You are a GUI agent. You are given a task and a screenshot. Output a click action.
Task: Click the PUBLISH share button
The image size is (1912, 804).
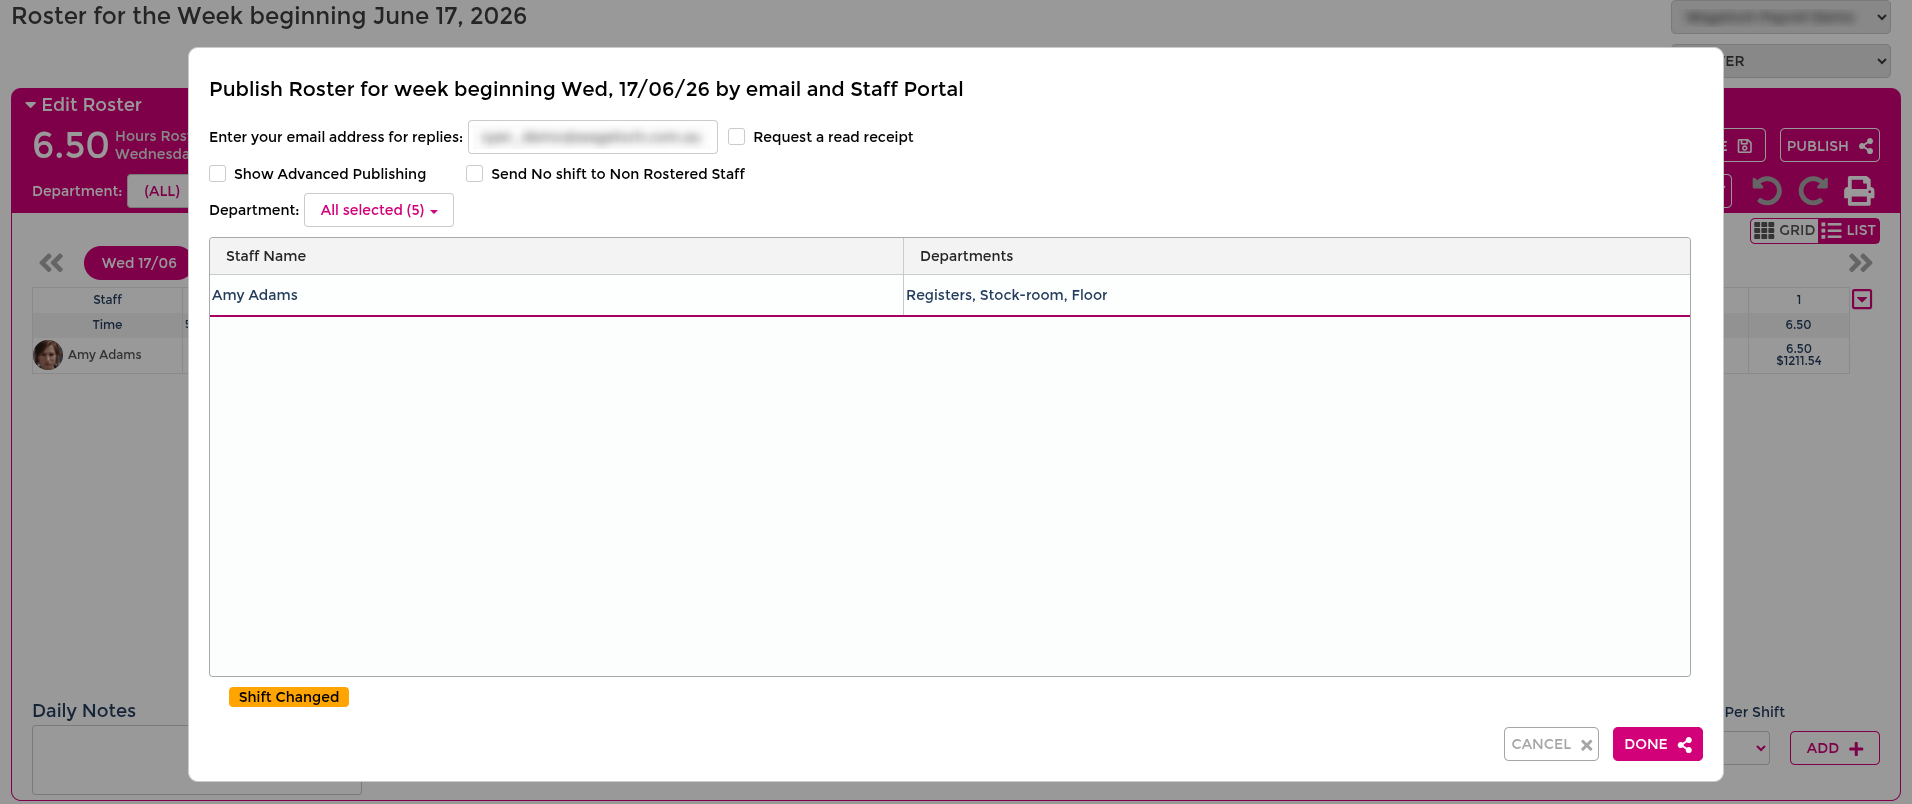click(1829, 146)
